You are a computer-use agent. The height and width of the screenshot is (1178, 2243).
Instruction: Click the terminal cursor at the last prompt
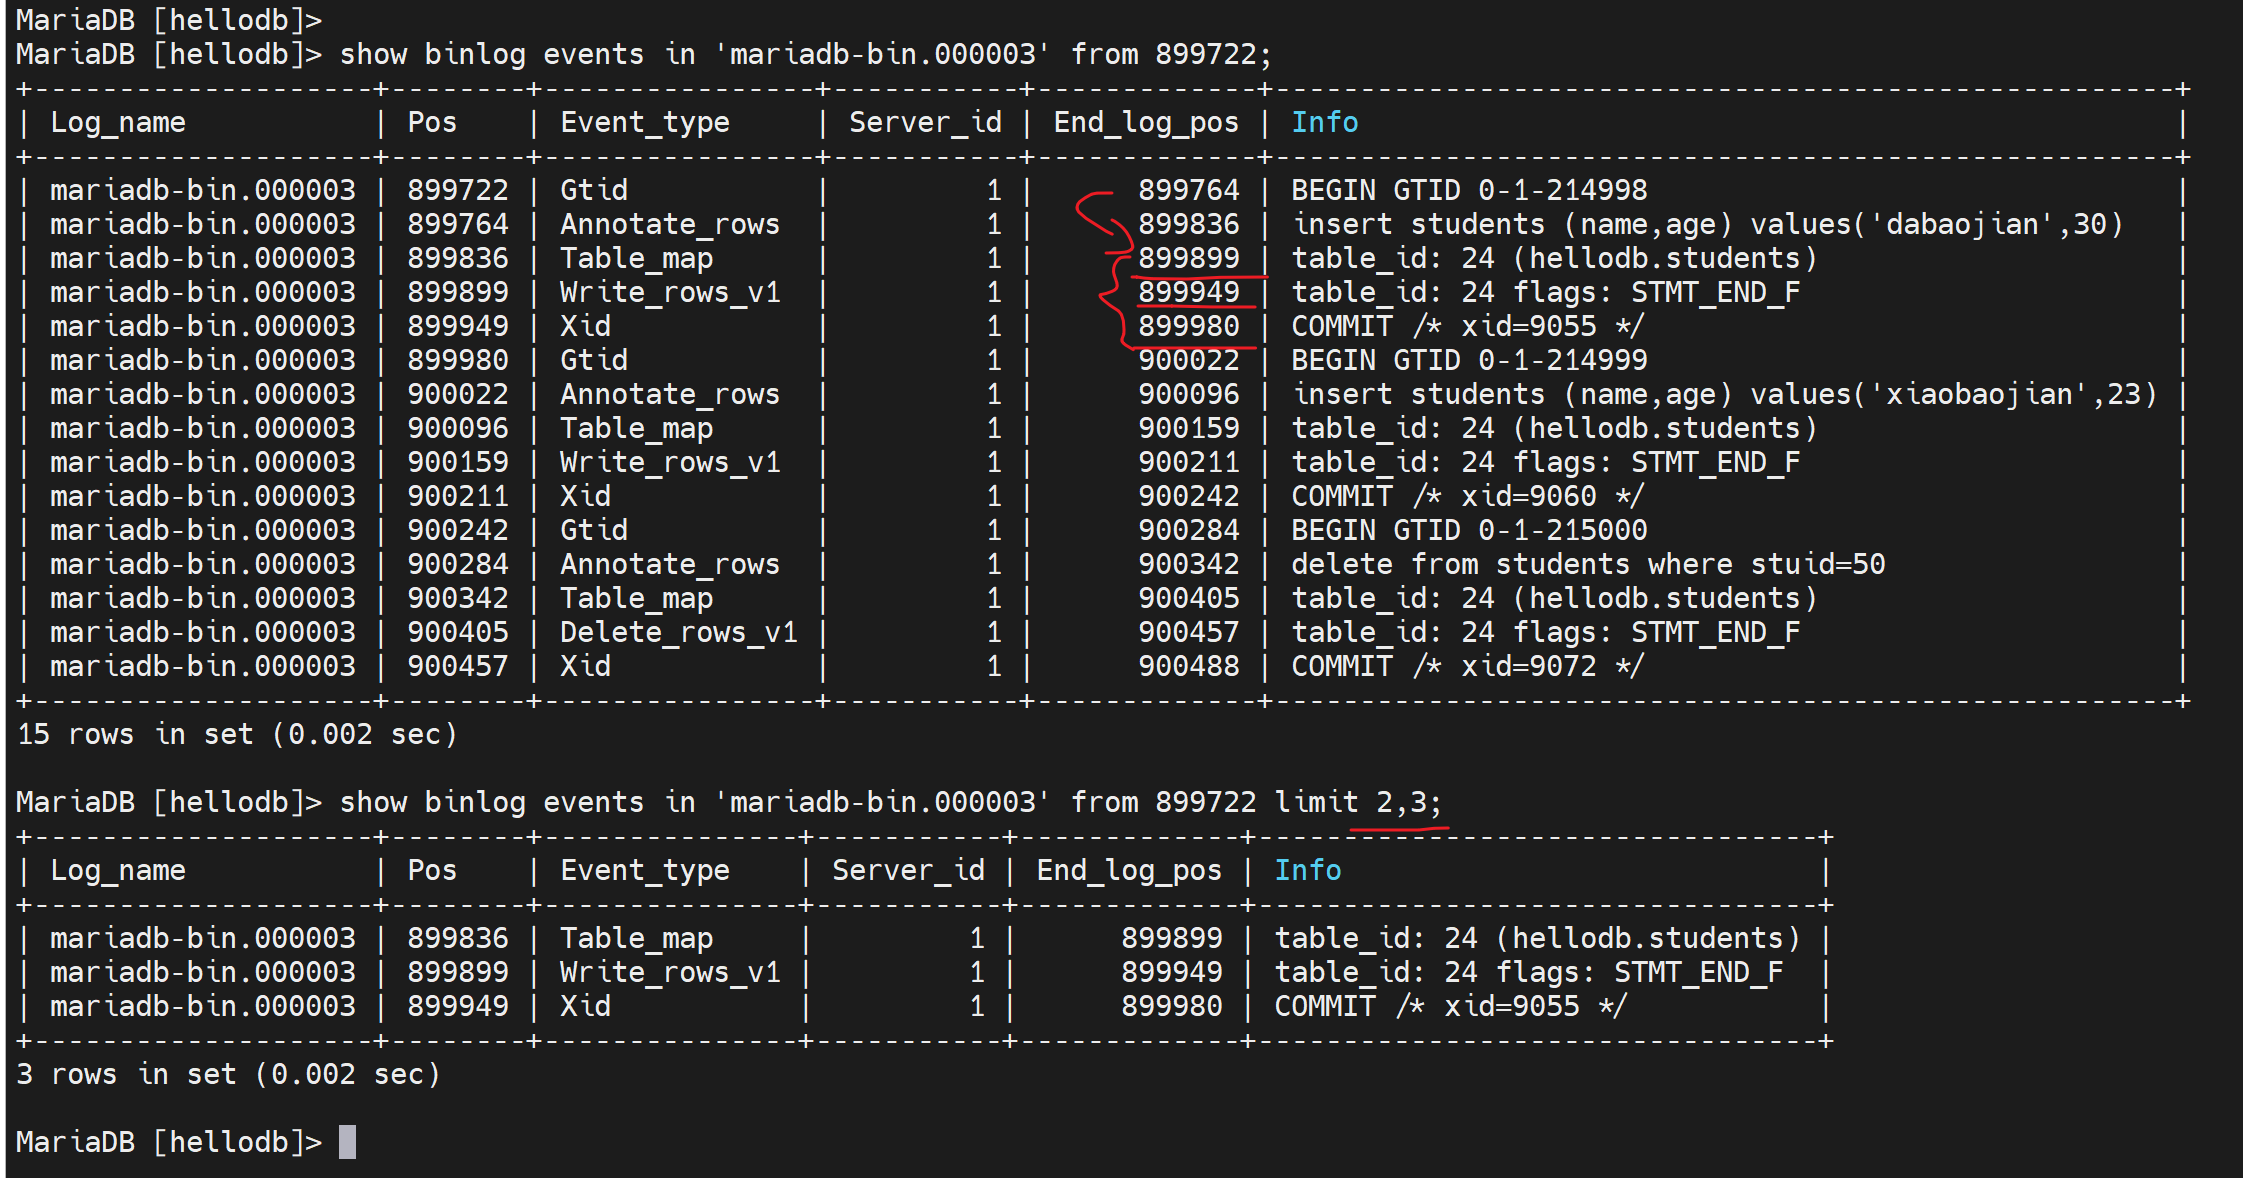coord(347,1141)
